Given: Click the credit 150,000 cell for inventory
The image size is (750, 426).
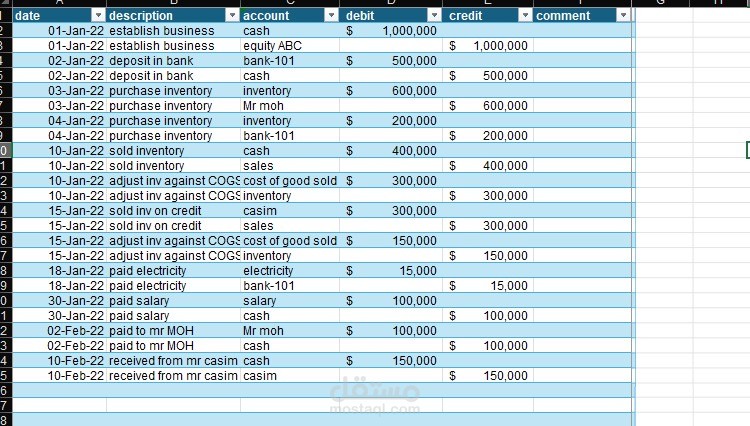Looking at the screenshot, I should tap(488, 256).
